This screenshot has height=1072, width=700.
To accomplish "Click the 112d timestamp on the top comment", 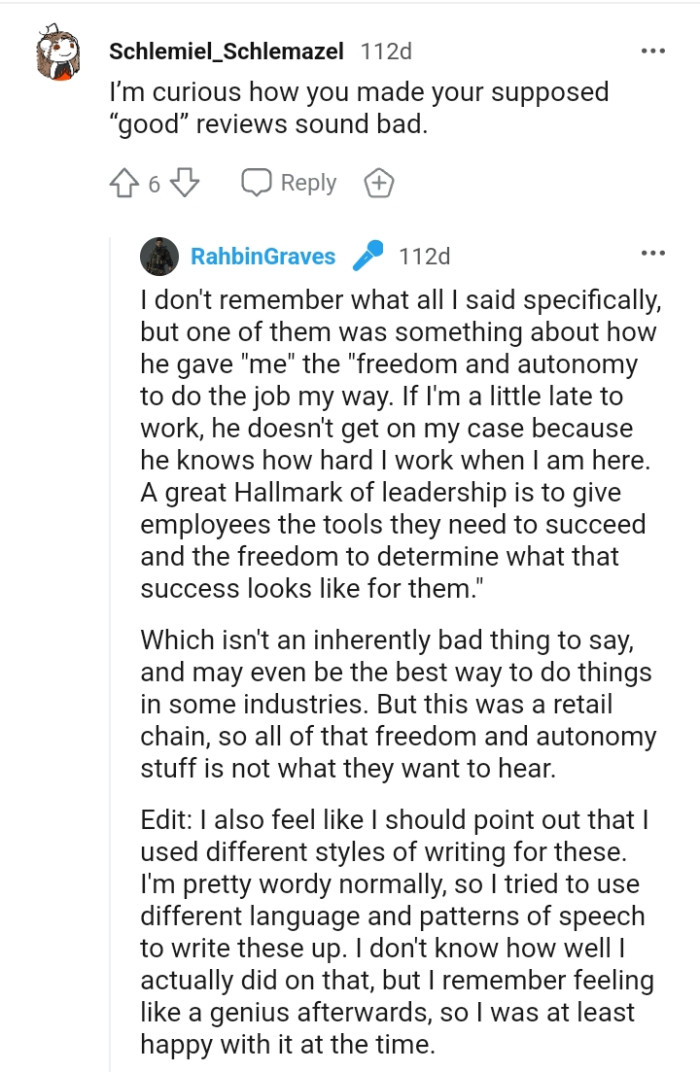I will pos(386,50).
